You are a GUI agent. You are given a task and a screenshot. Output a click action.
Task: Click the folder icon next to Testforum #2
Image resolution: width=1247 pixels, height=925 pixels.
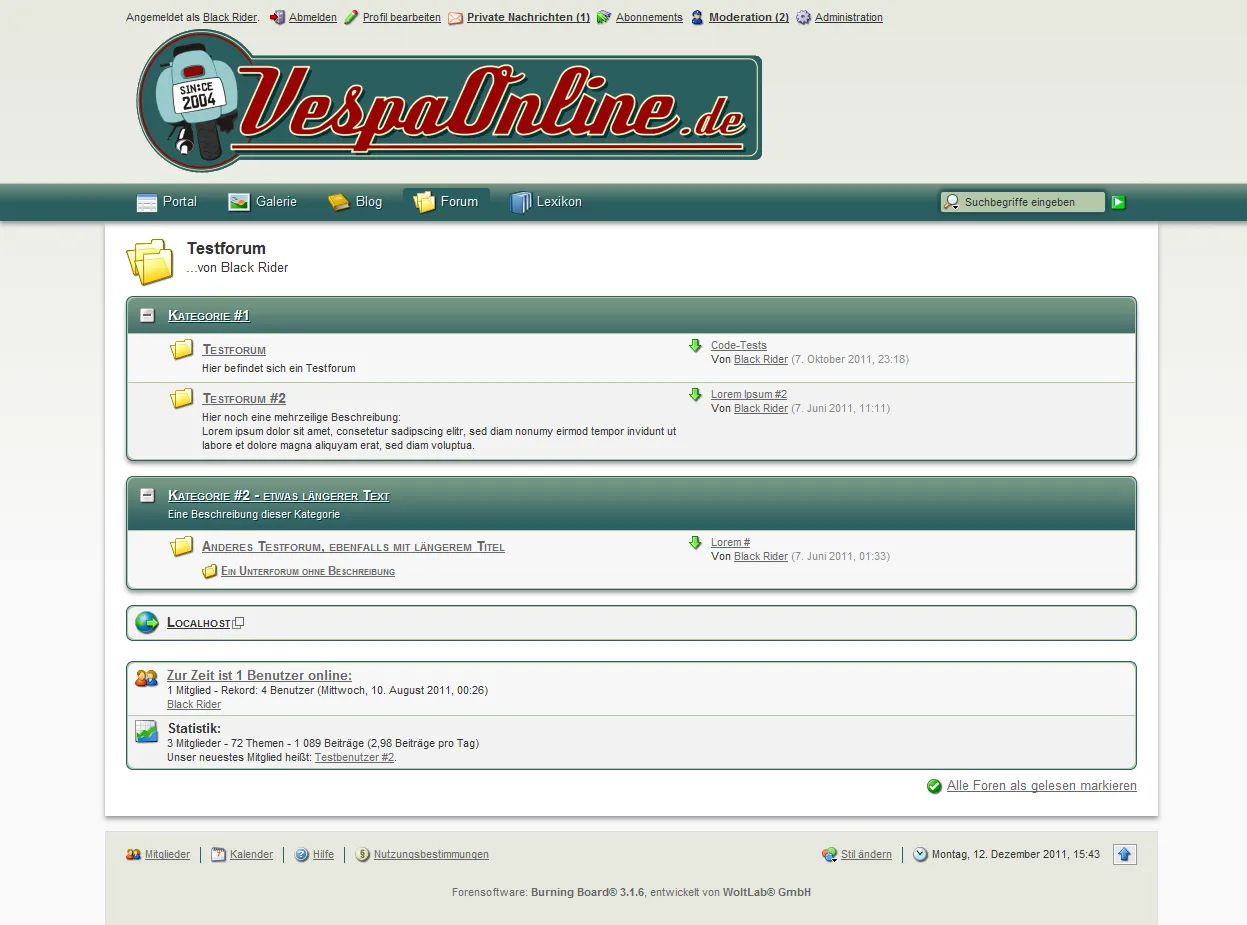[x=182, y=399]
